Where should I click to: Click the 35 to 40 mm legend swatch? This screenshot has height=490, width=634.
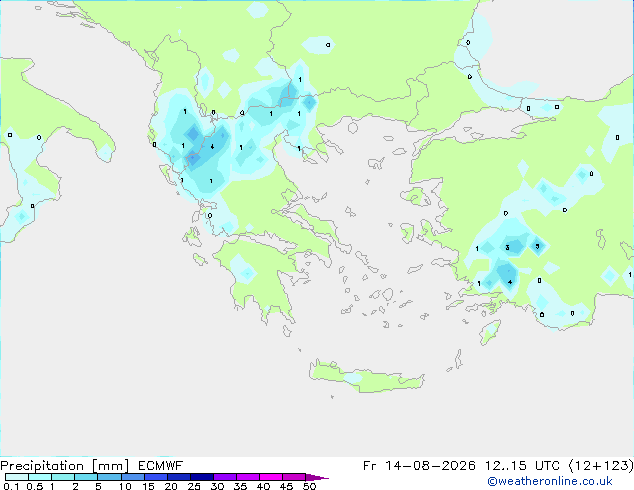[247, 477]
